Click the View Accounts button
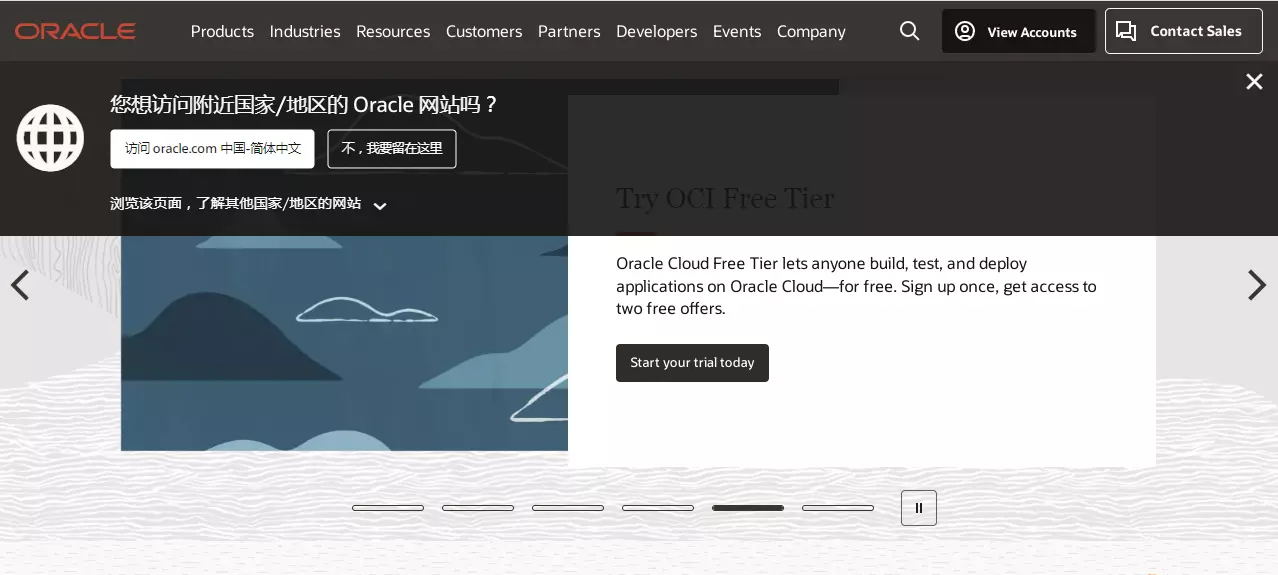Image resolution: width=1278 pixels, height=575 pixels. (1018, 31)
